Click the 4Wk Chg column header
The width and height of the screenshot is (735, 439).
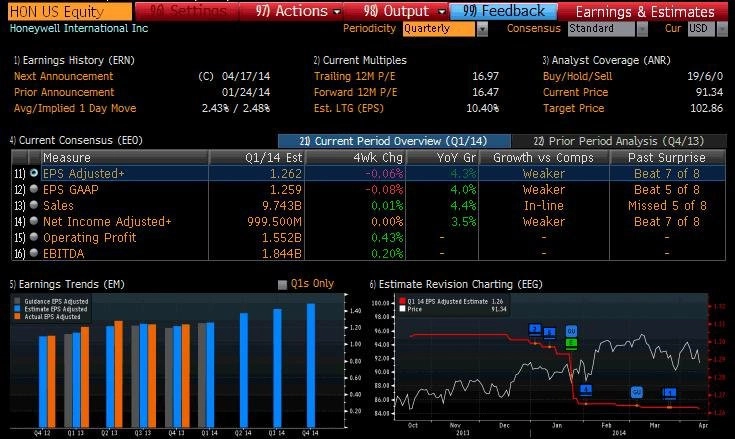click(356, 157)
